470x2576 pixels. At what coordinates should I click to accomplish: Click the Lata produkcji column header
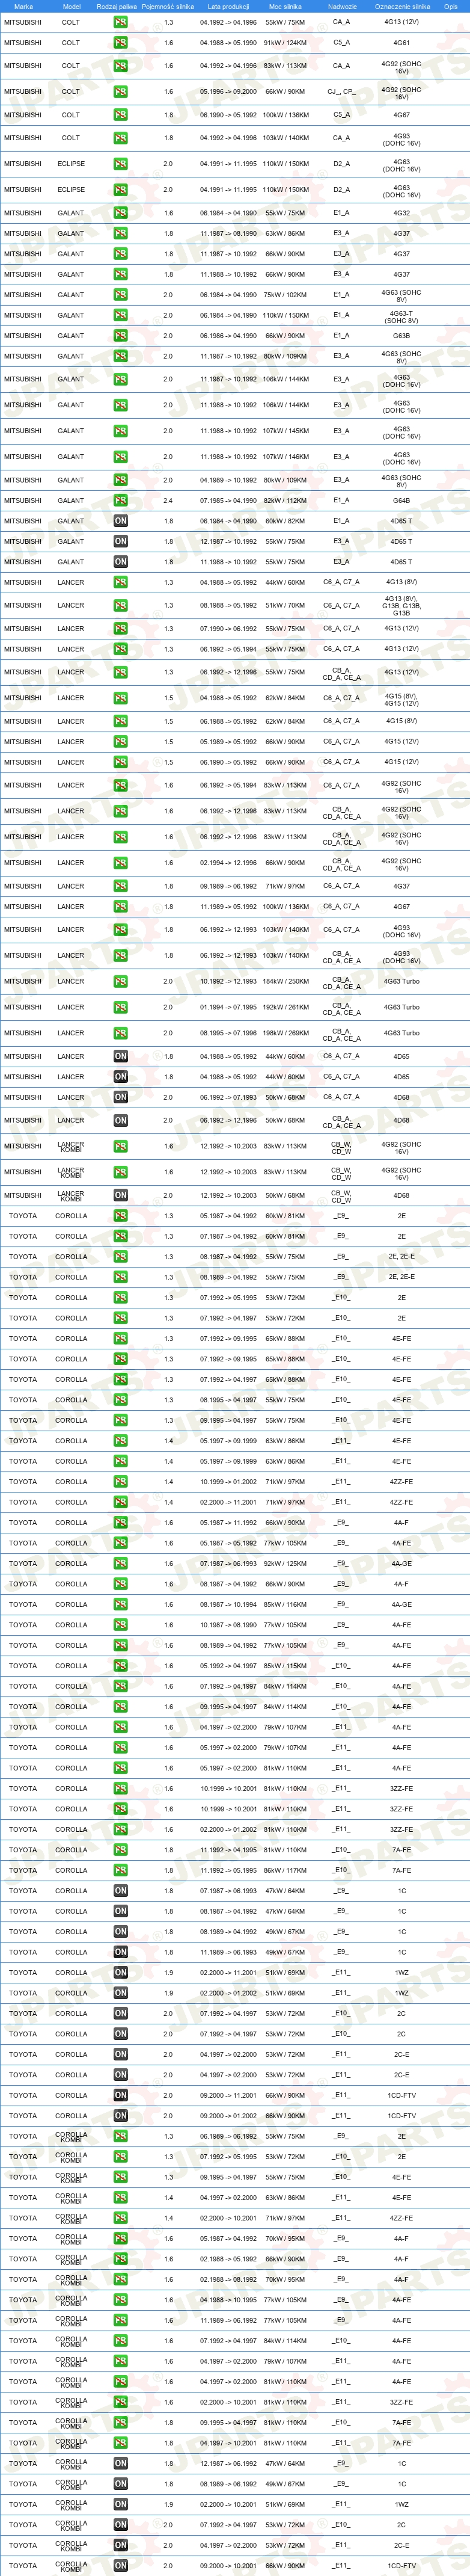(x=228, y=6)
